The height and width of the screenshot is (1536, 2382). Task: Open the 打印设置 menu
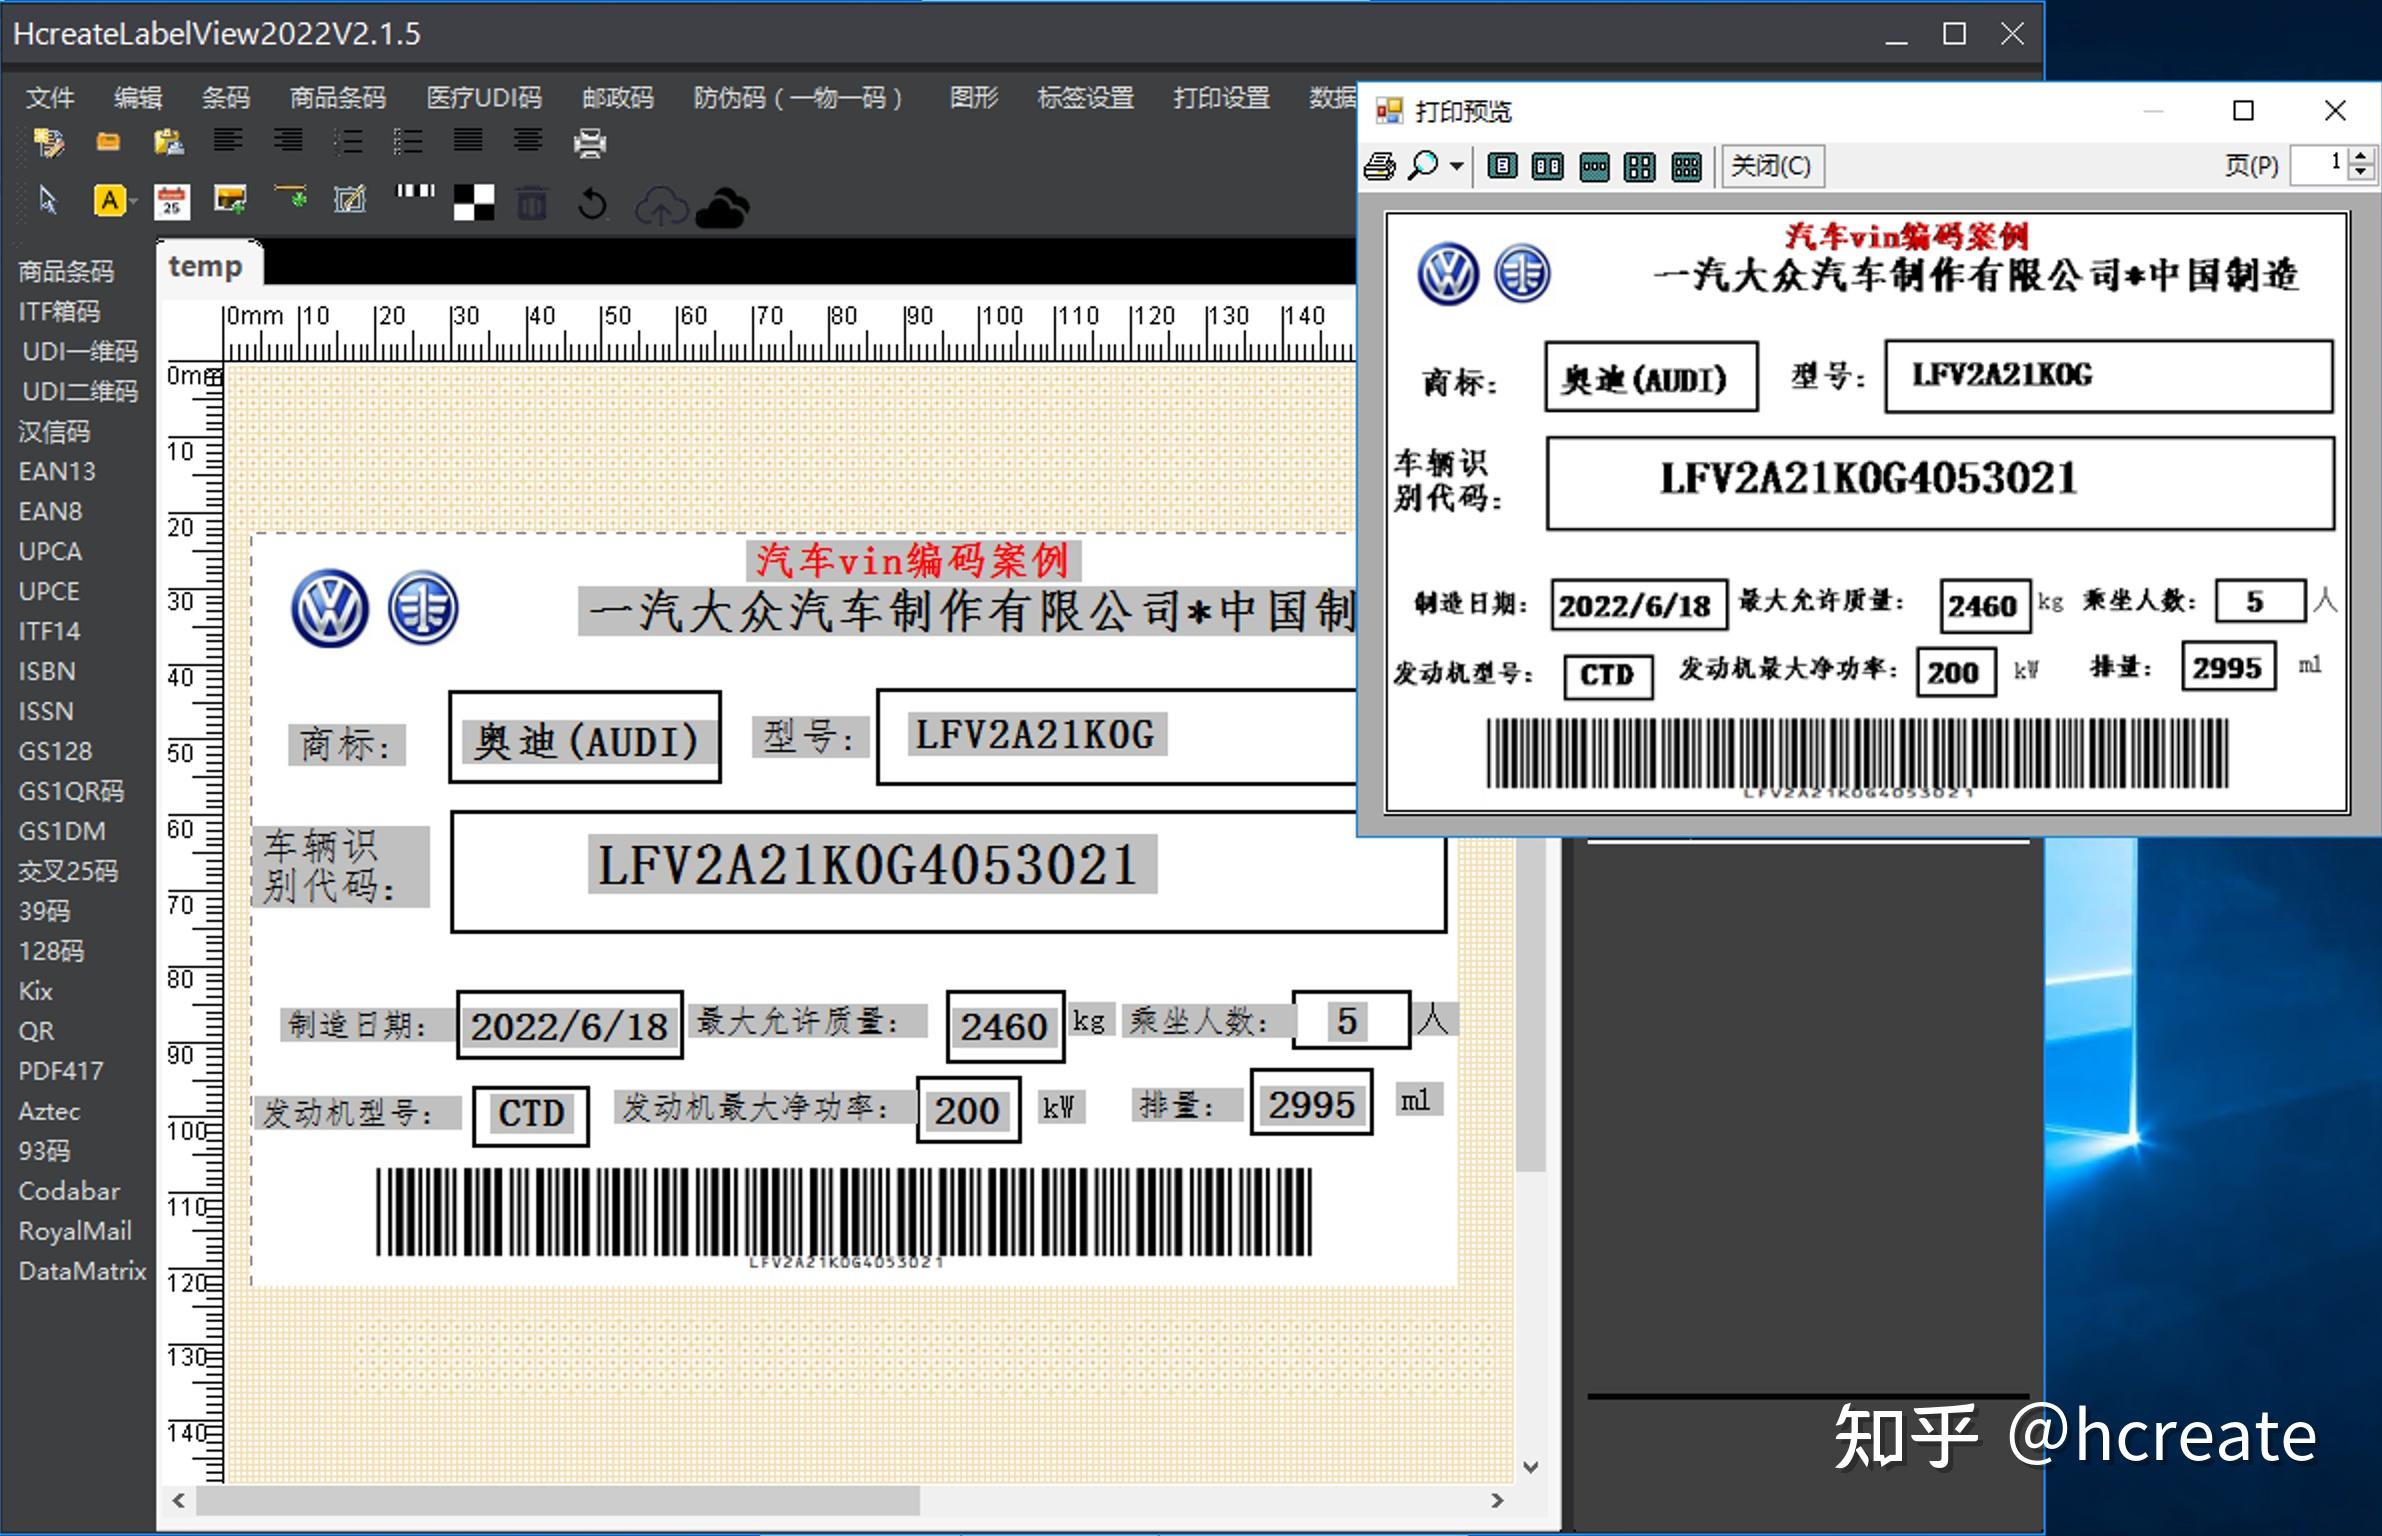pyautogui.click(x=1222, y=97)
